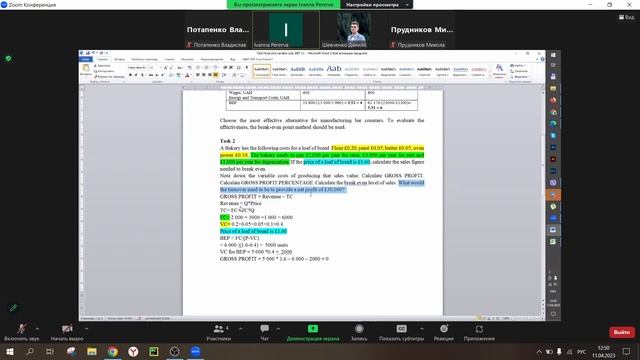This screenshot has width=640, height=360.
Task: Open Windows Start menu
Action: (9, 351)
